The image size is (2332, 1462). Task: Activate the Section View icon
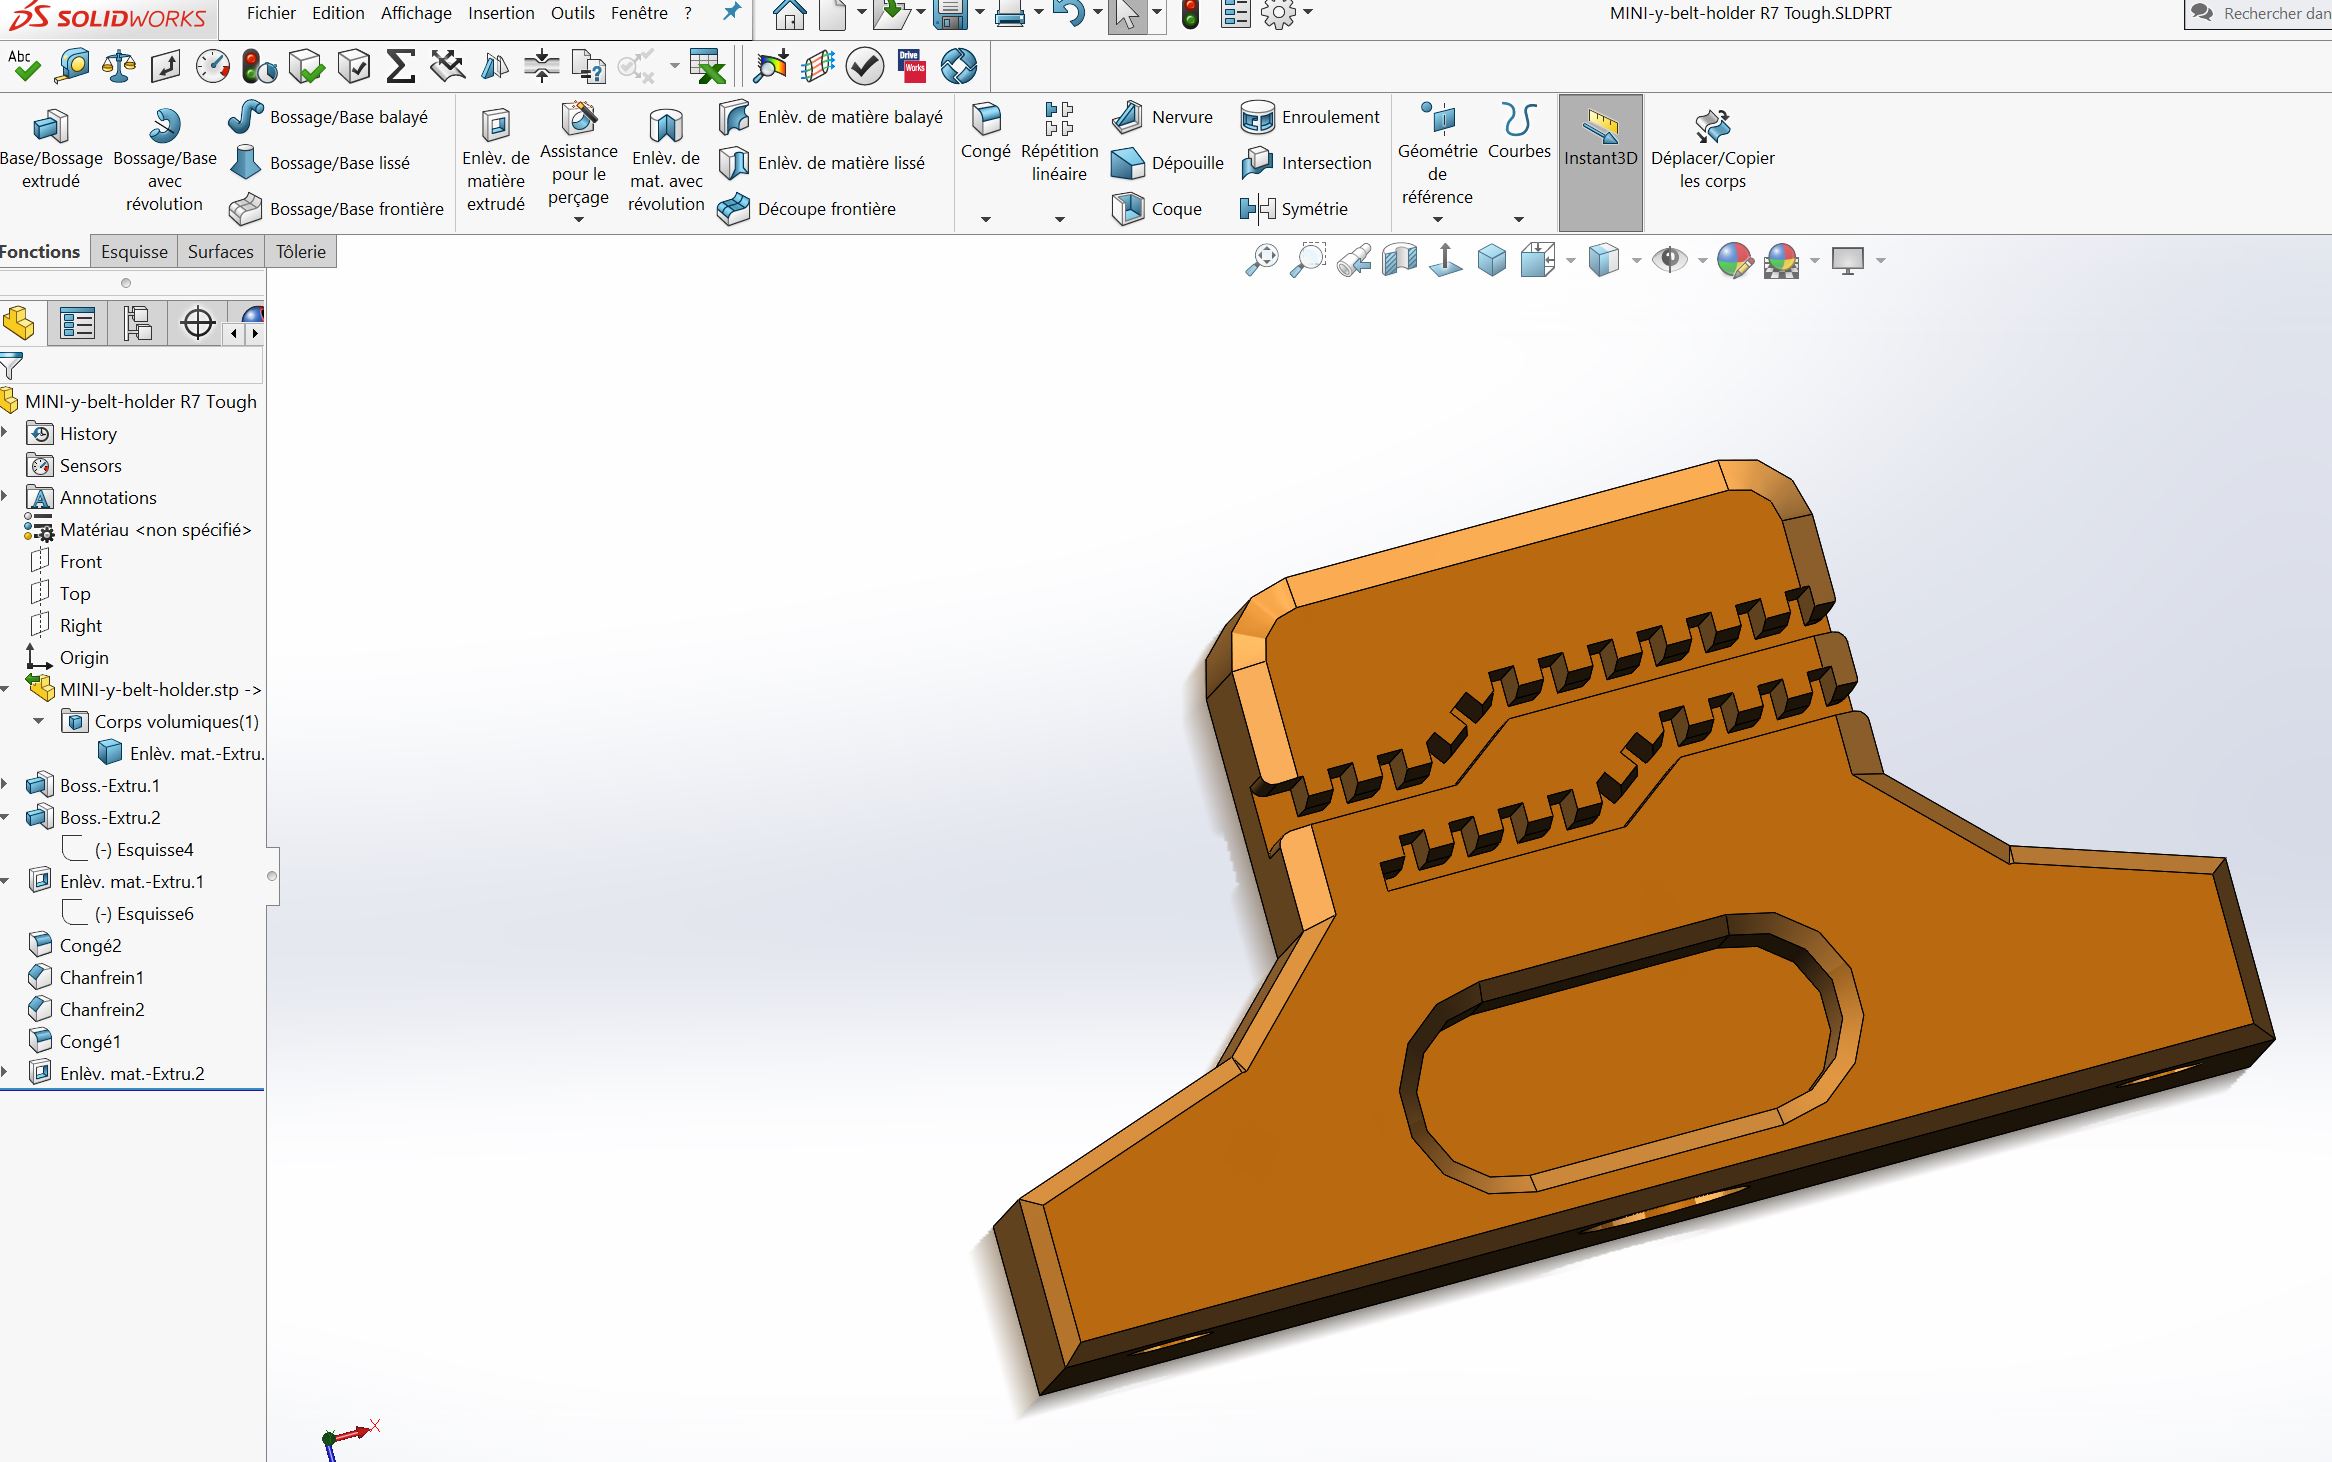pos(1400,260)
